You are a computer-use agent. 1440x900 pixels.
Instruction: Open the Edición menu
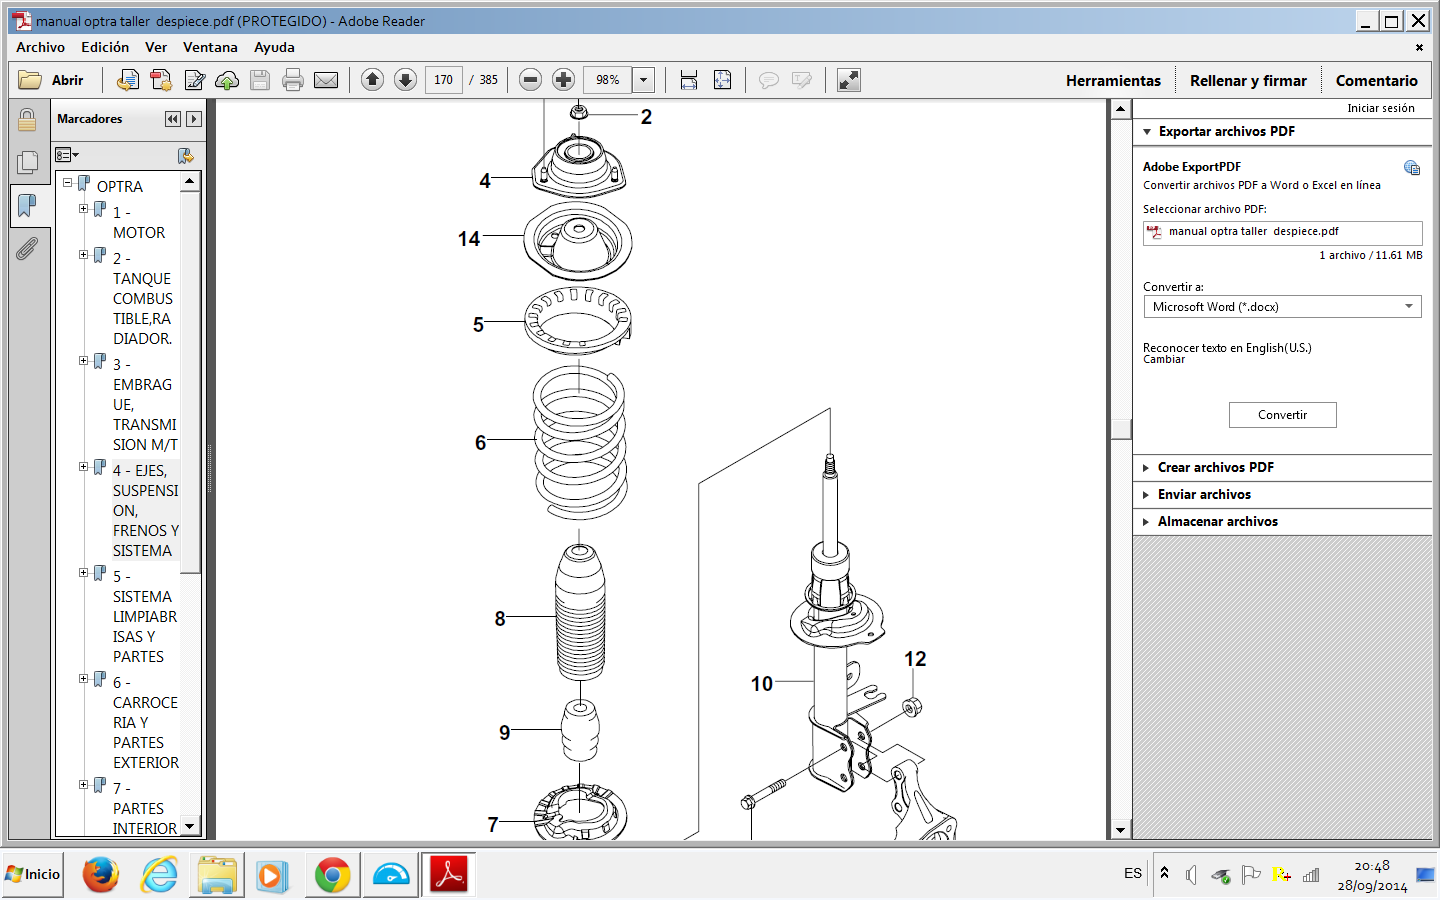coord(105,47)
